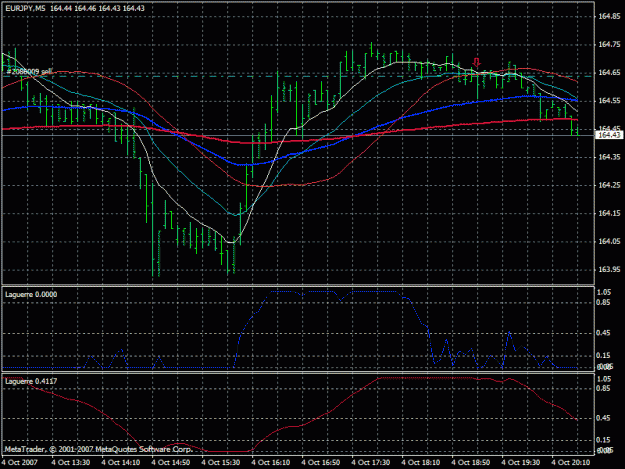Select the 'Laguerre 0.4117' indicator label
This screenshot has height=469, width=625.
click(31, 381)
